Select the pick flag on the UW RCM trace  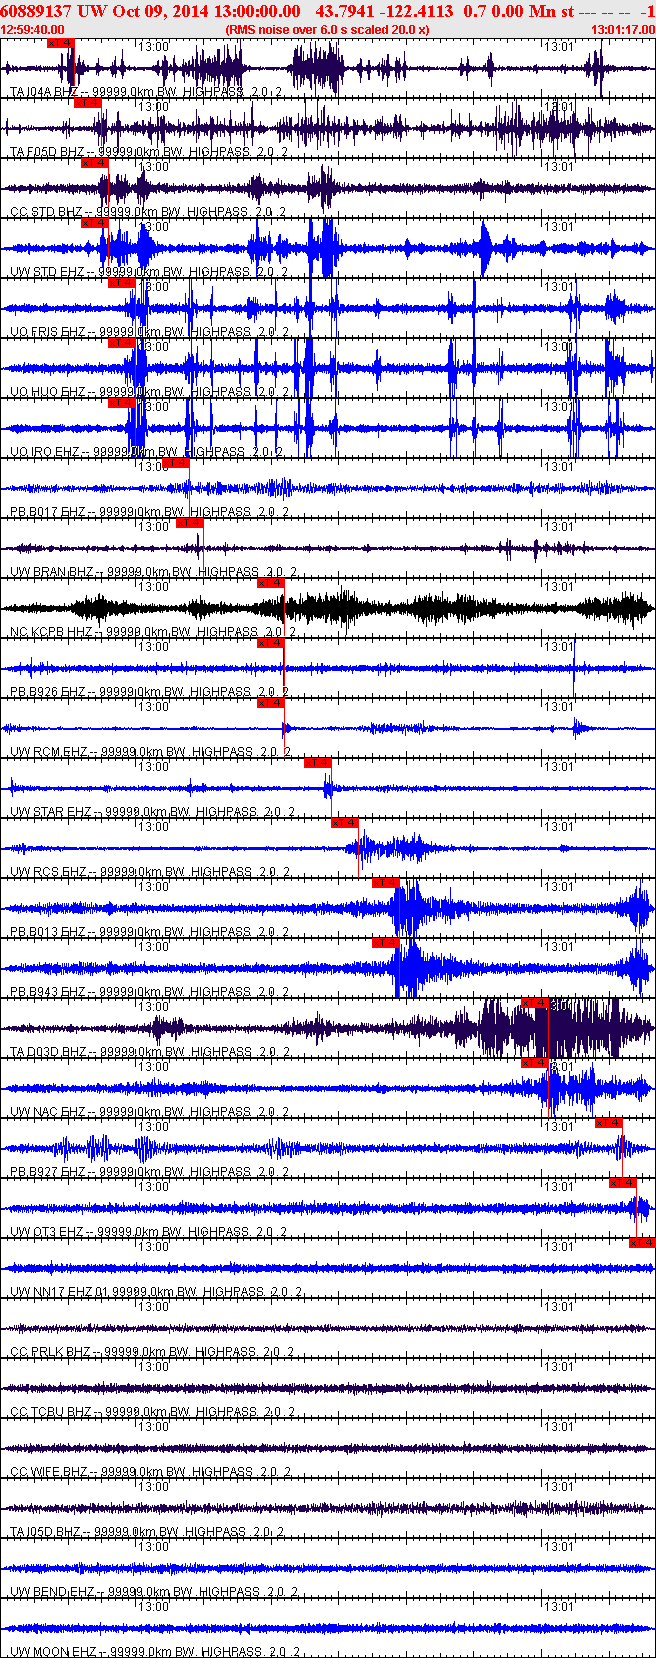271,703
